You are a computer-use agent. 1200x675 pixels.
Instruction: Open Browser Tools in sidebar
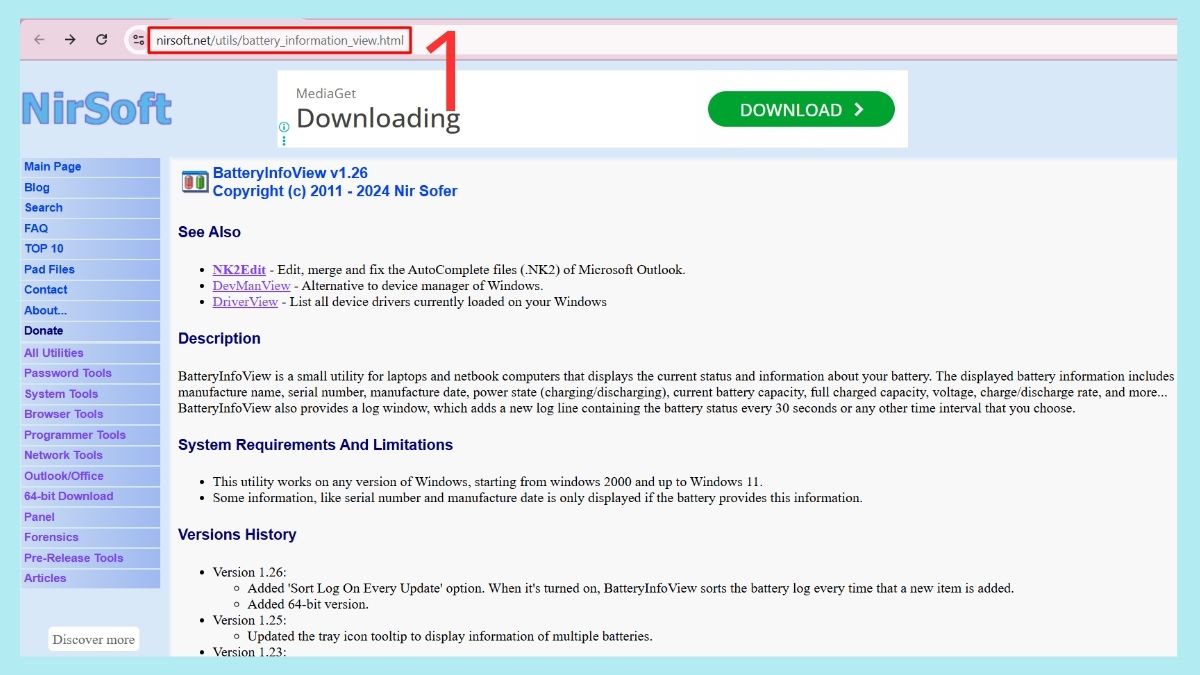pos(64,414)
